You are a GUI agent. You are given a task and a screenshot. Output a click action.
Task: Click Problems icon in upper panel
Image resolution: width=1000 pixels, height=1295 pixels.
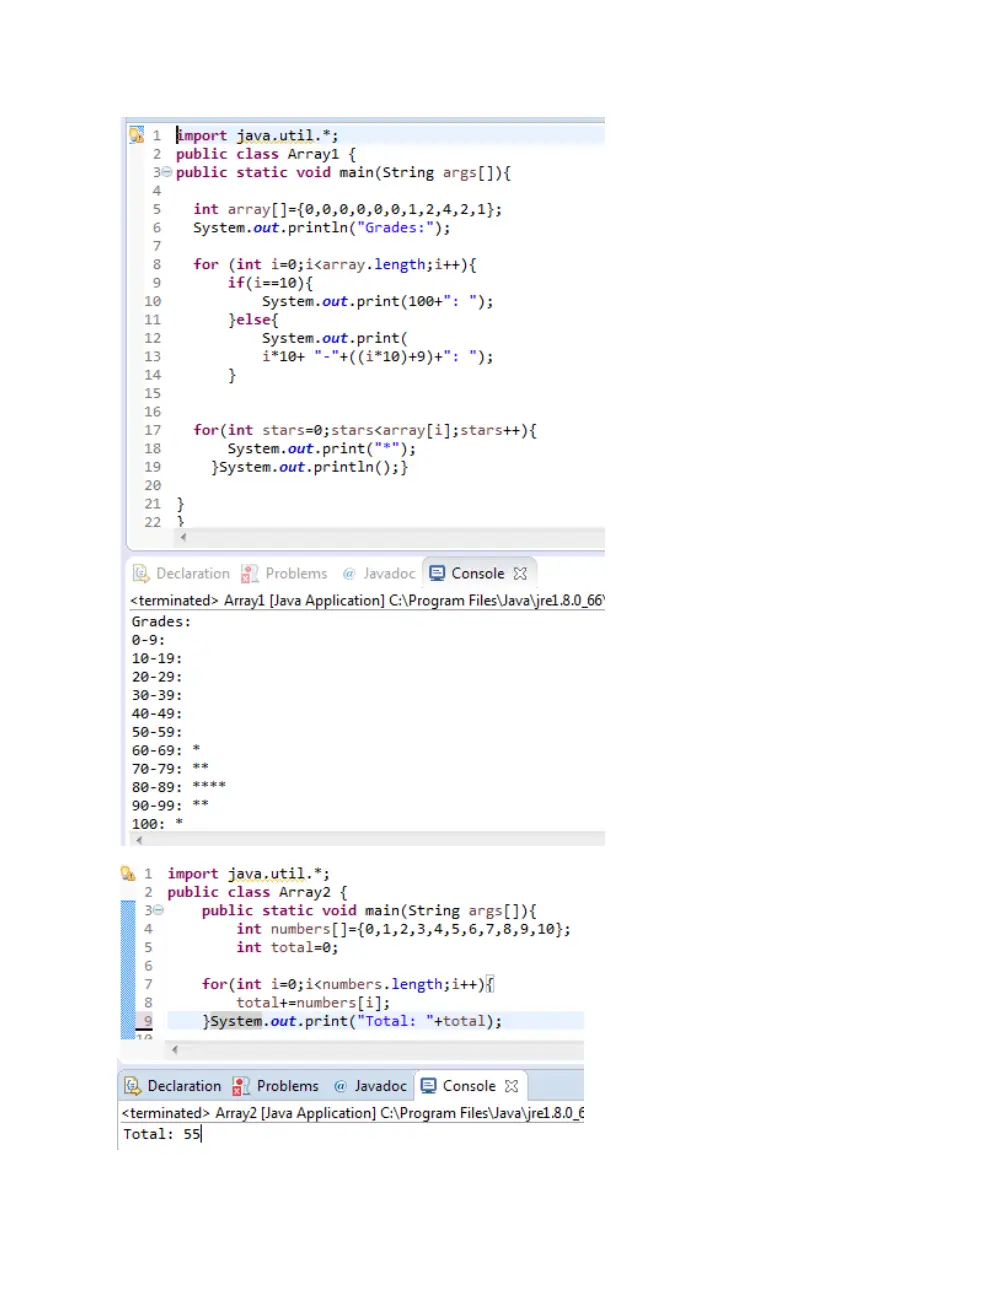(x=250, y=573)
